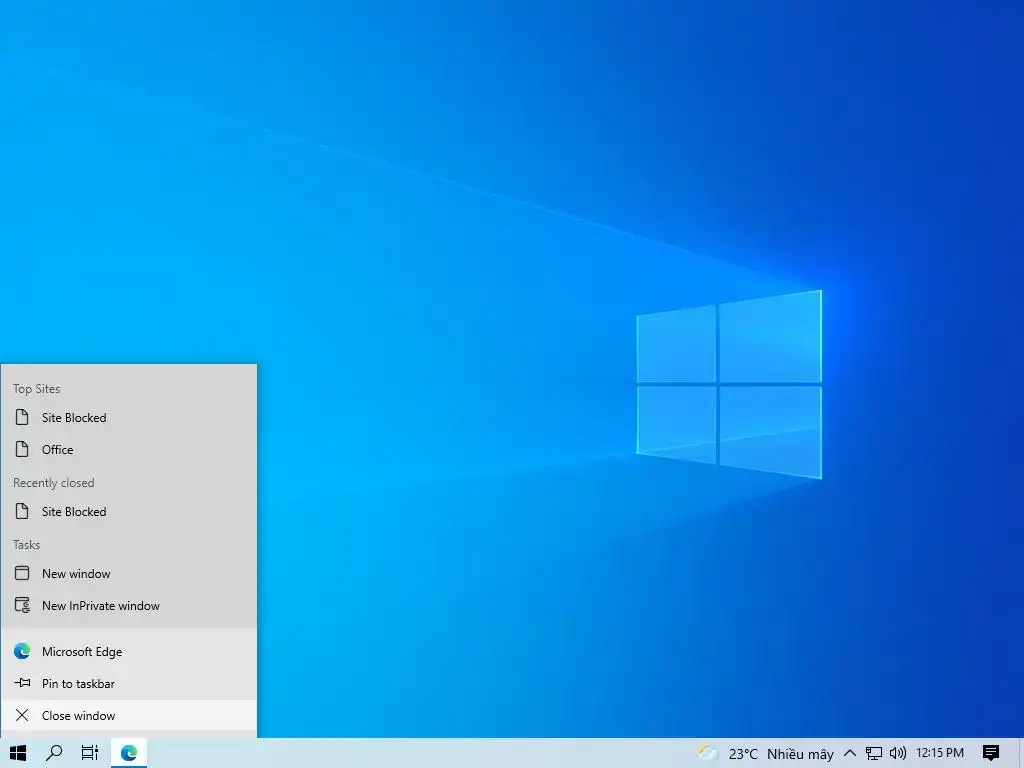Click the Microsoft Edge taskbar icon
Viewport: 1024px width, 768px height.
pos(129,753)
